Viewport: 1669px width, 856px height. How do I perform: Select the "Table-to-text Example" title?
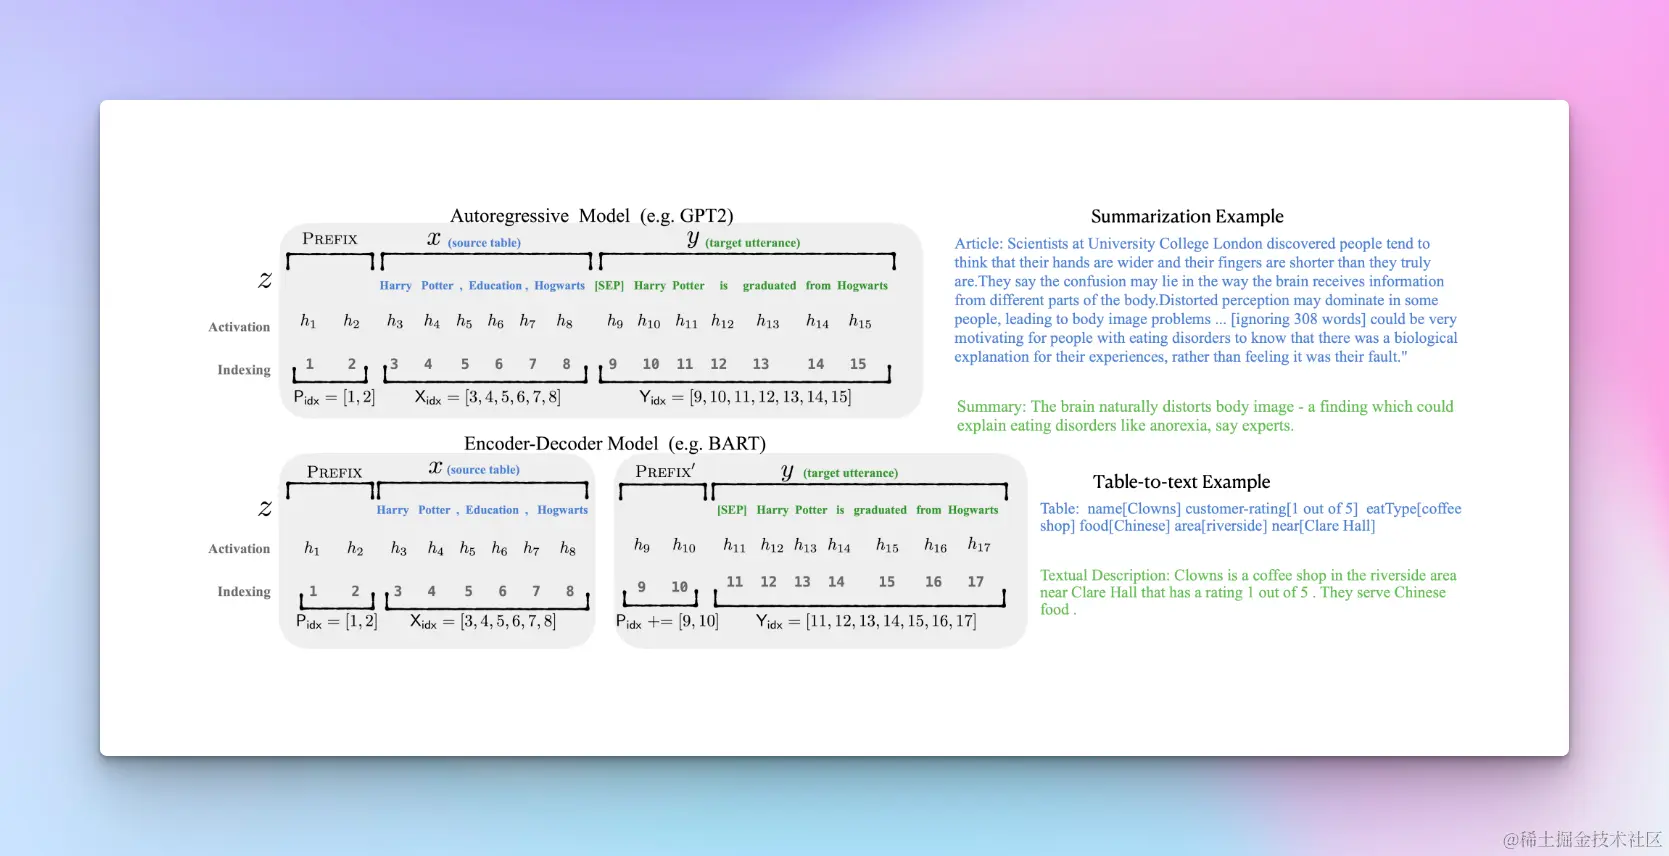pos(1181,482)
